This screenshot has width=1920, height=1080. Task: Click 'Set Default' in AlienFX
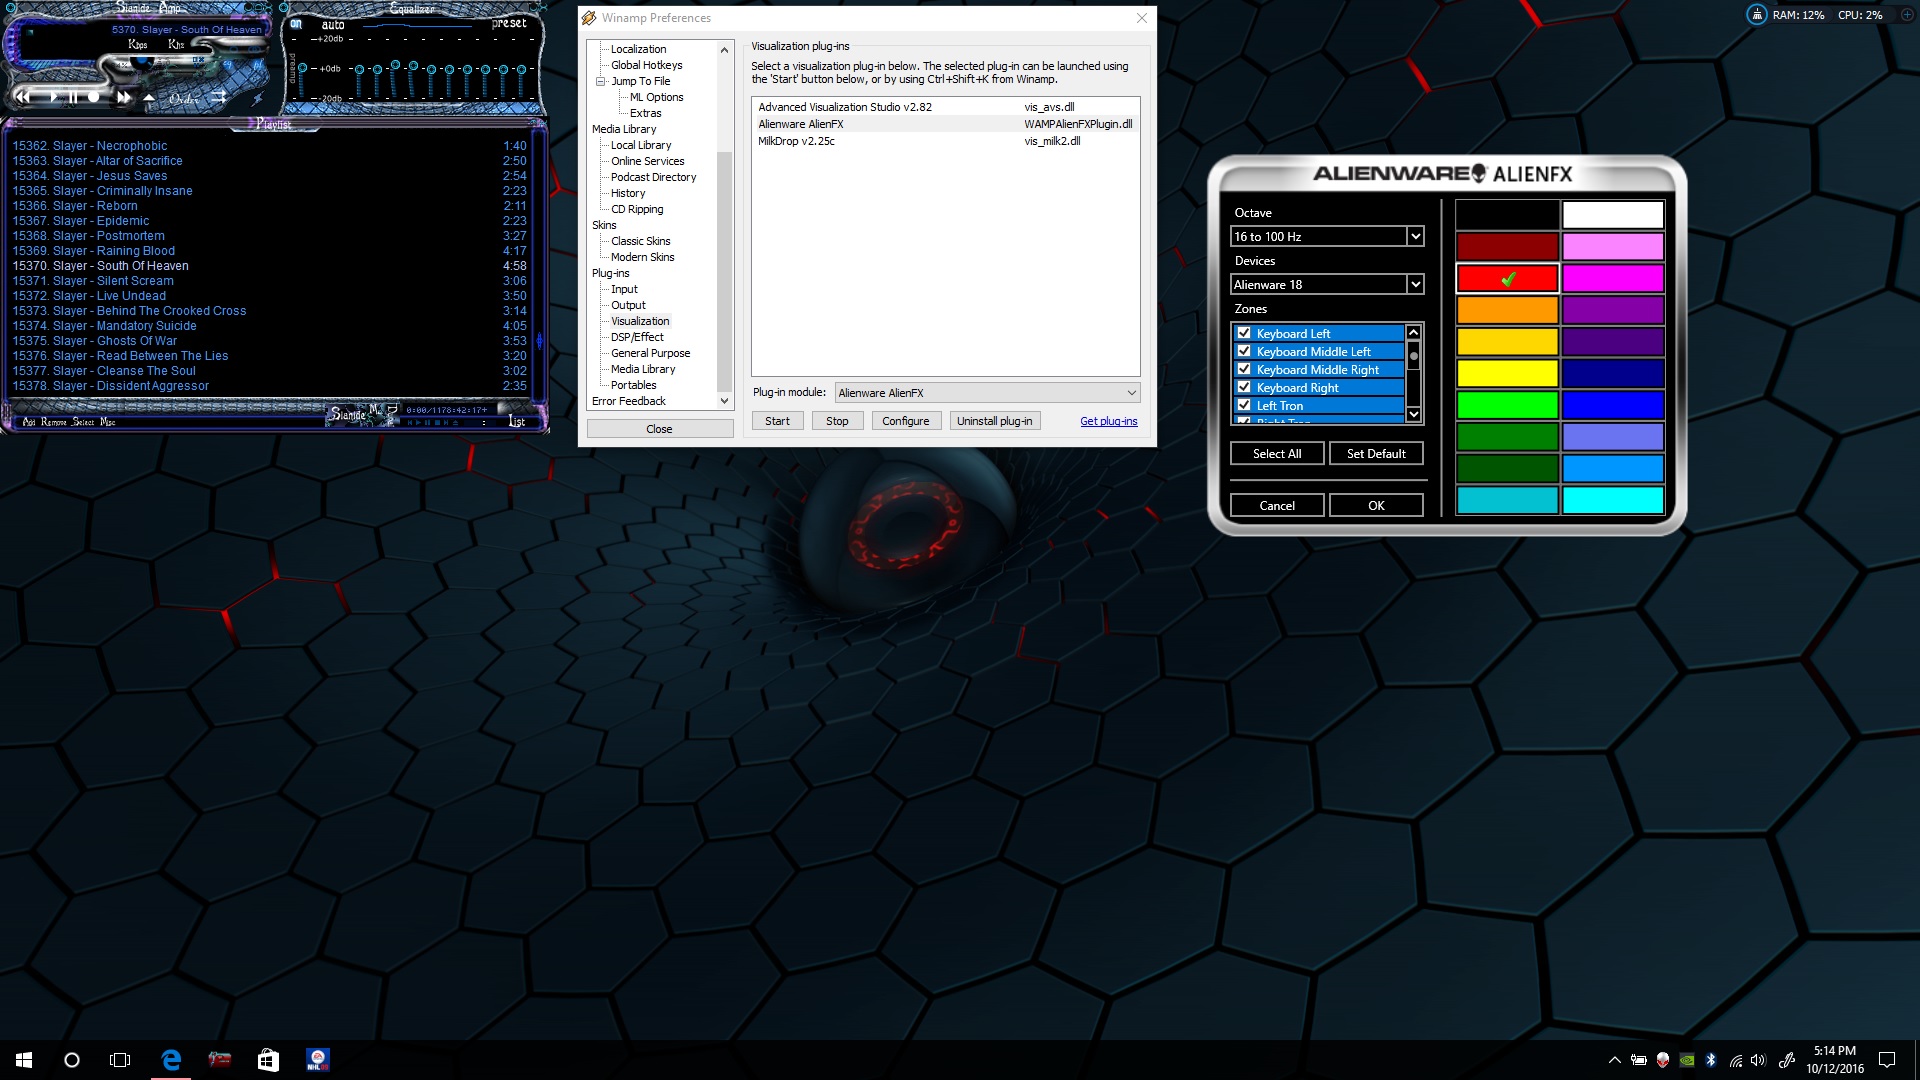1376,454
